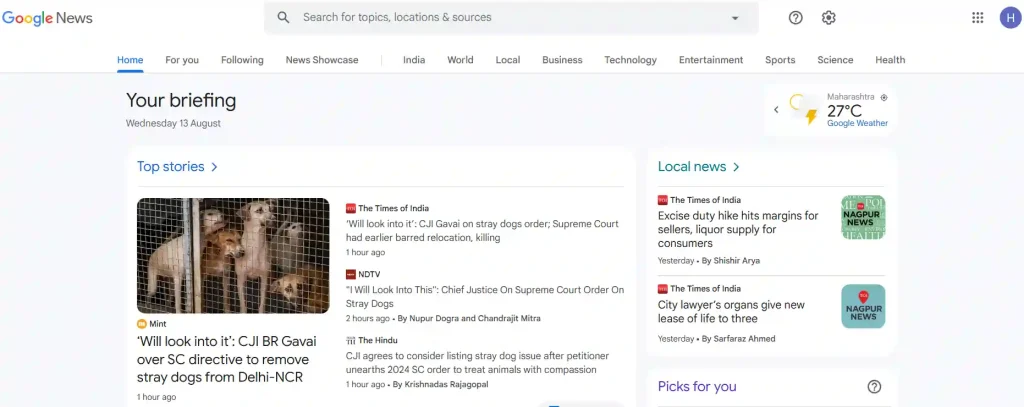The image size is (1024, 407).
Task: Click the search topics input field
Action: pos(511,18)
